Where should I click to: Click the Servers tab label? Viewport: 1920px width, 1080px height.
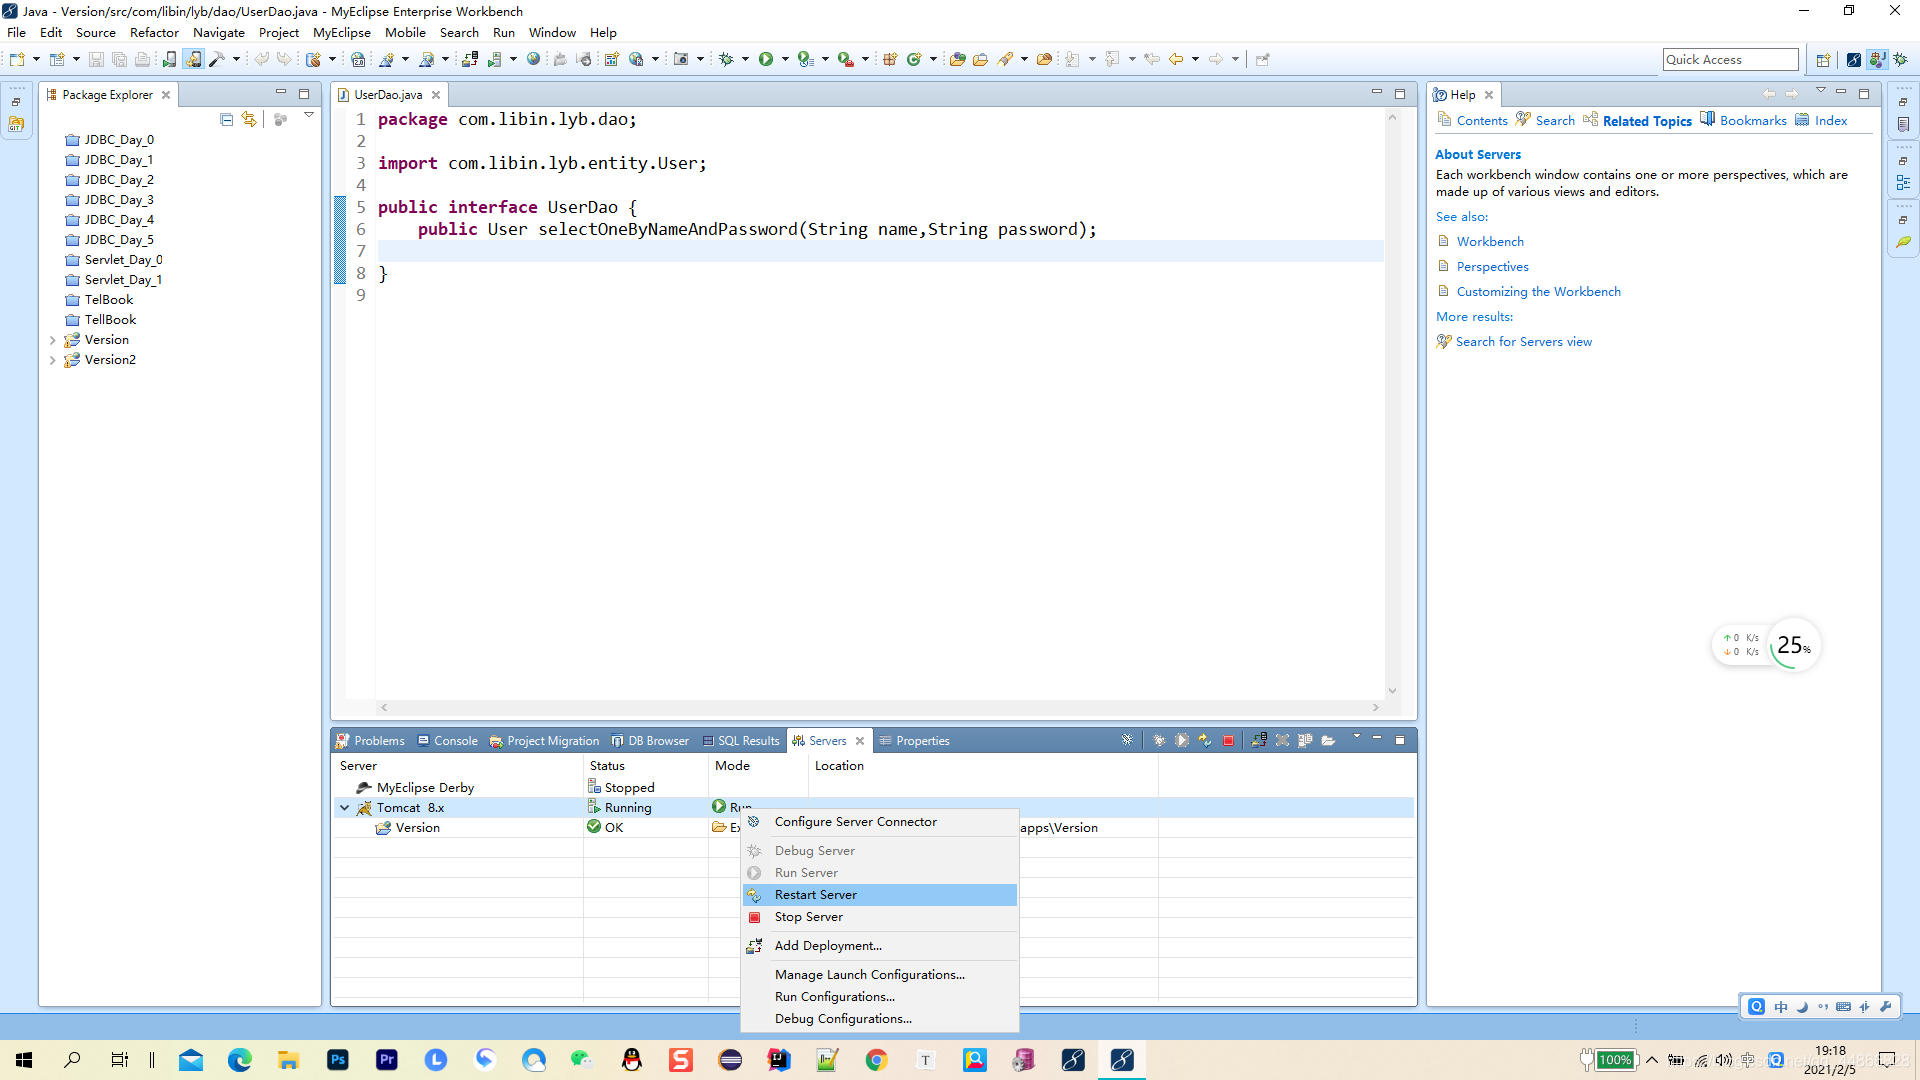(827, 740)
